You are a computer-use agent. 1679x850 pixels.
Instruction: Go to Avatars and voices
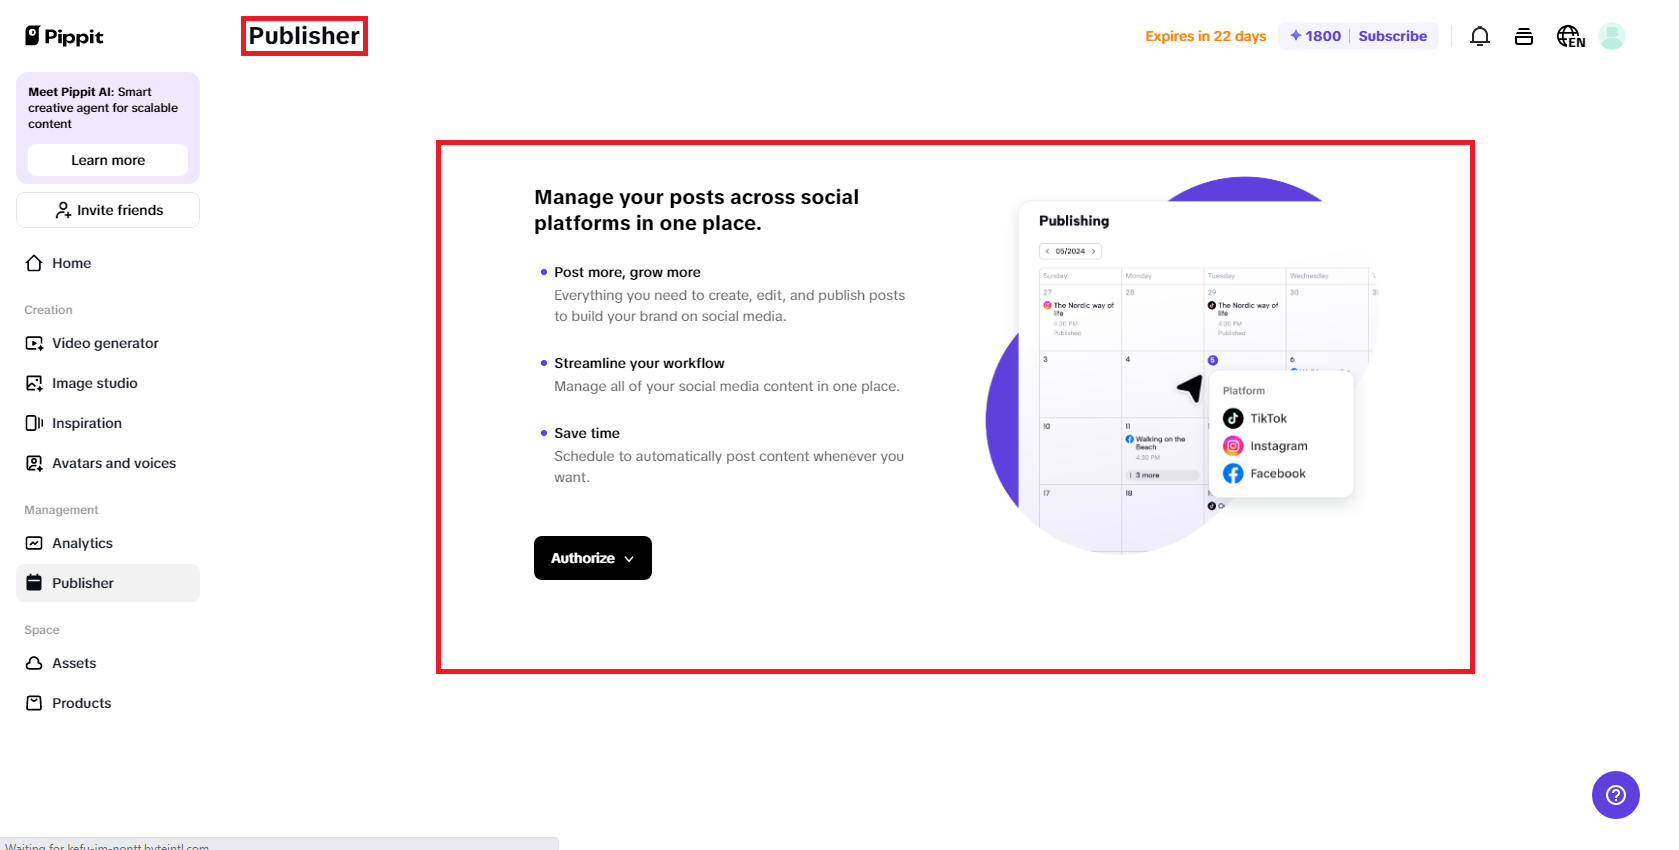coord(113,463)
